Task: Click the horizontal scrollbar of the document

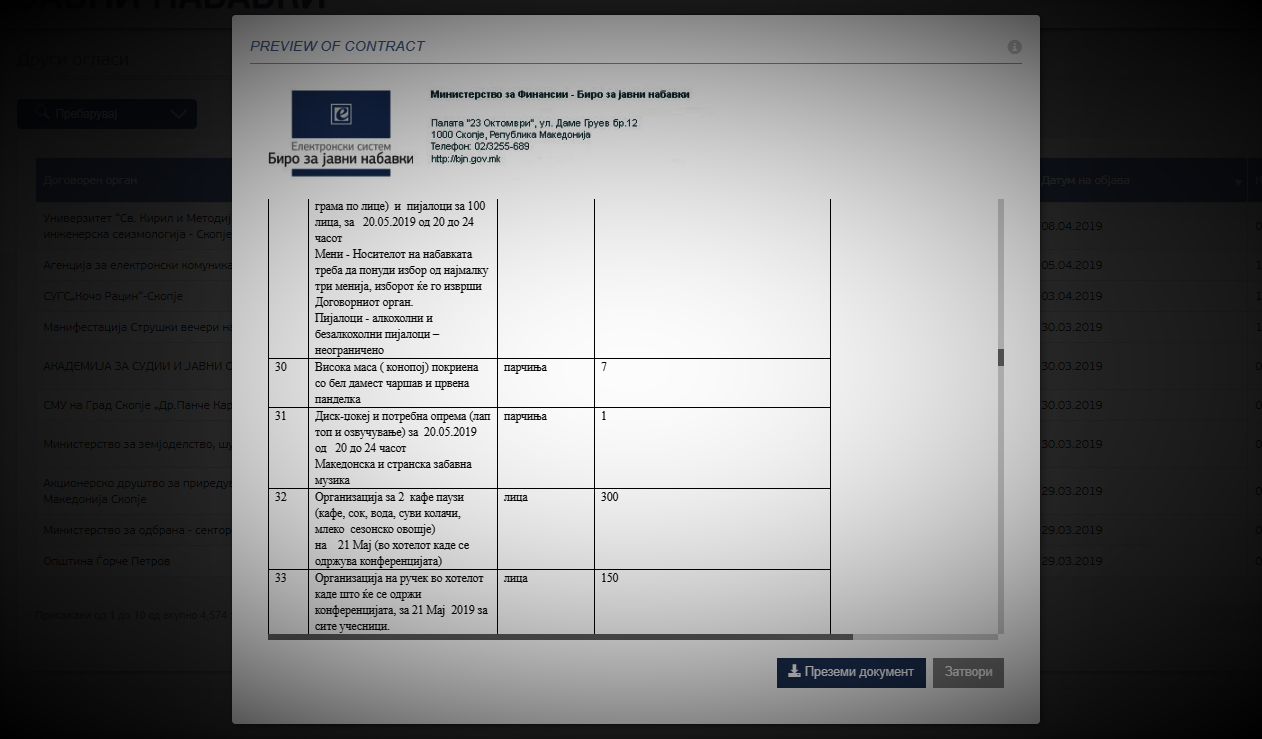Action: (x=560, y=636)
